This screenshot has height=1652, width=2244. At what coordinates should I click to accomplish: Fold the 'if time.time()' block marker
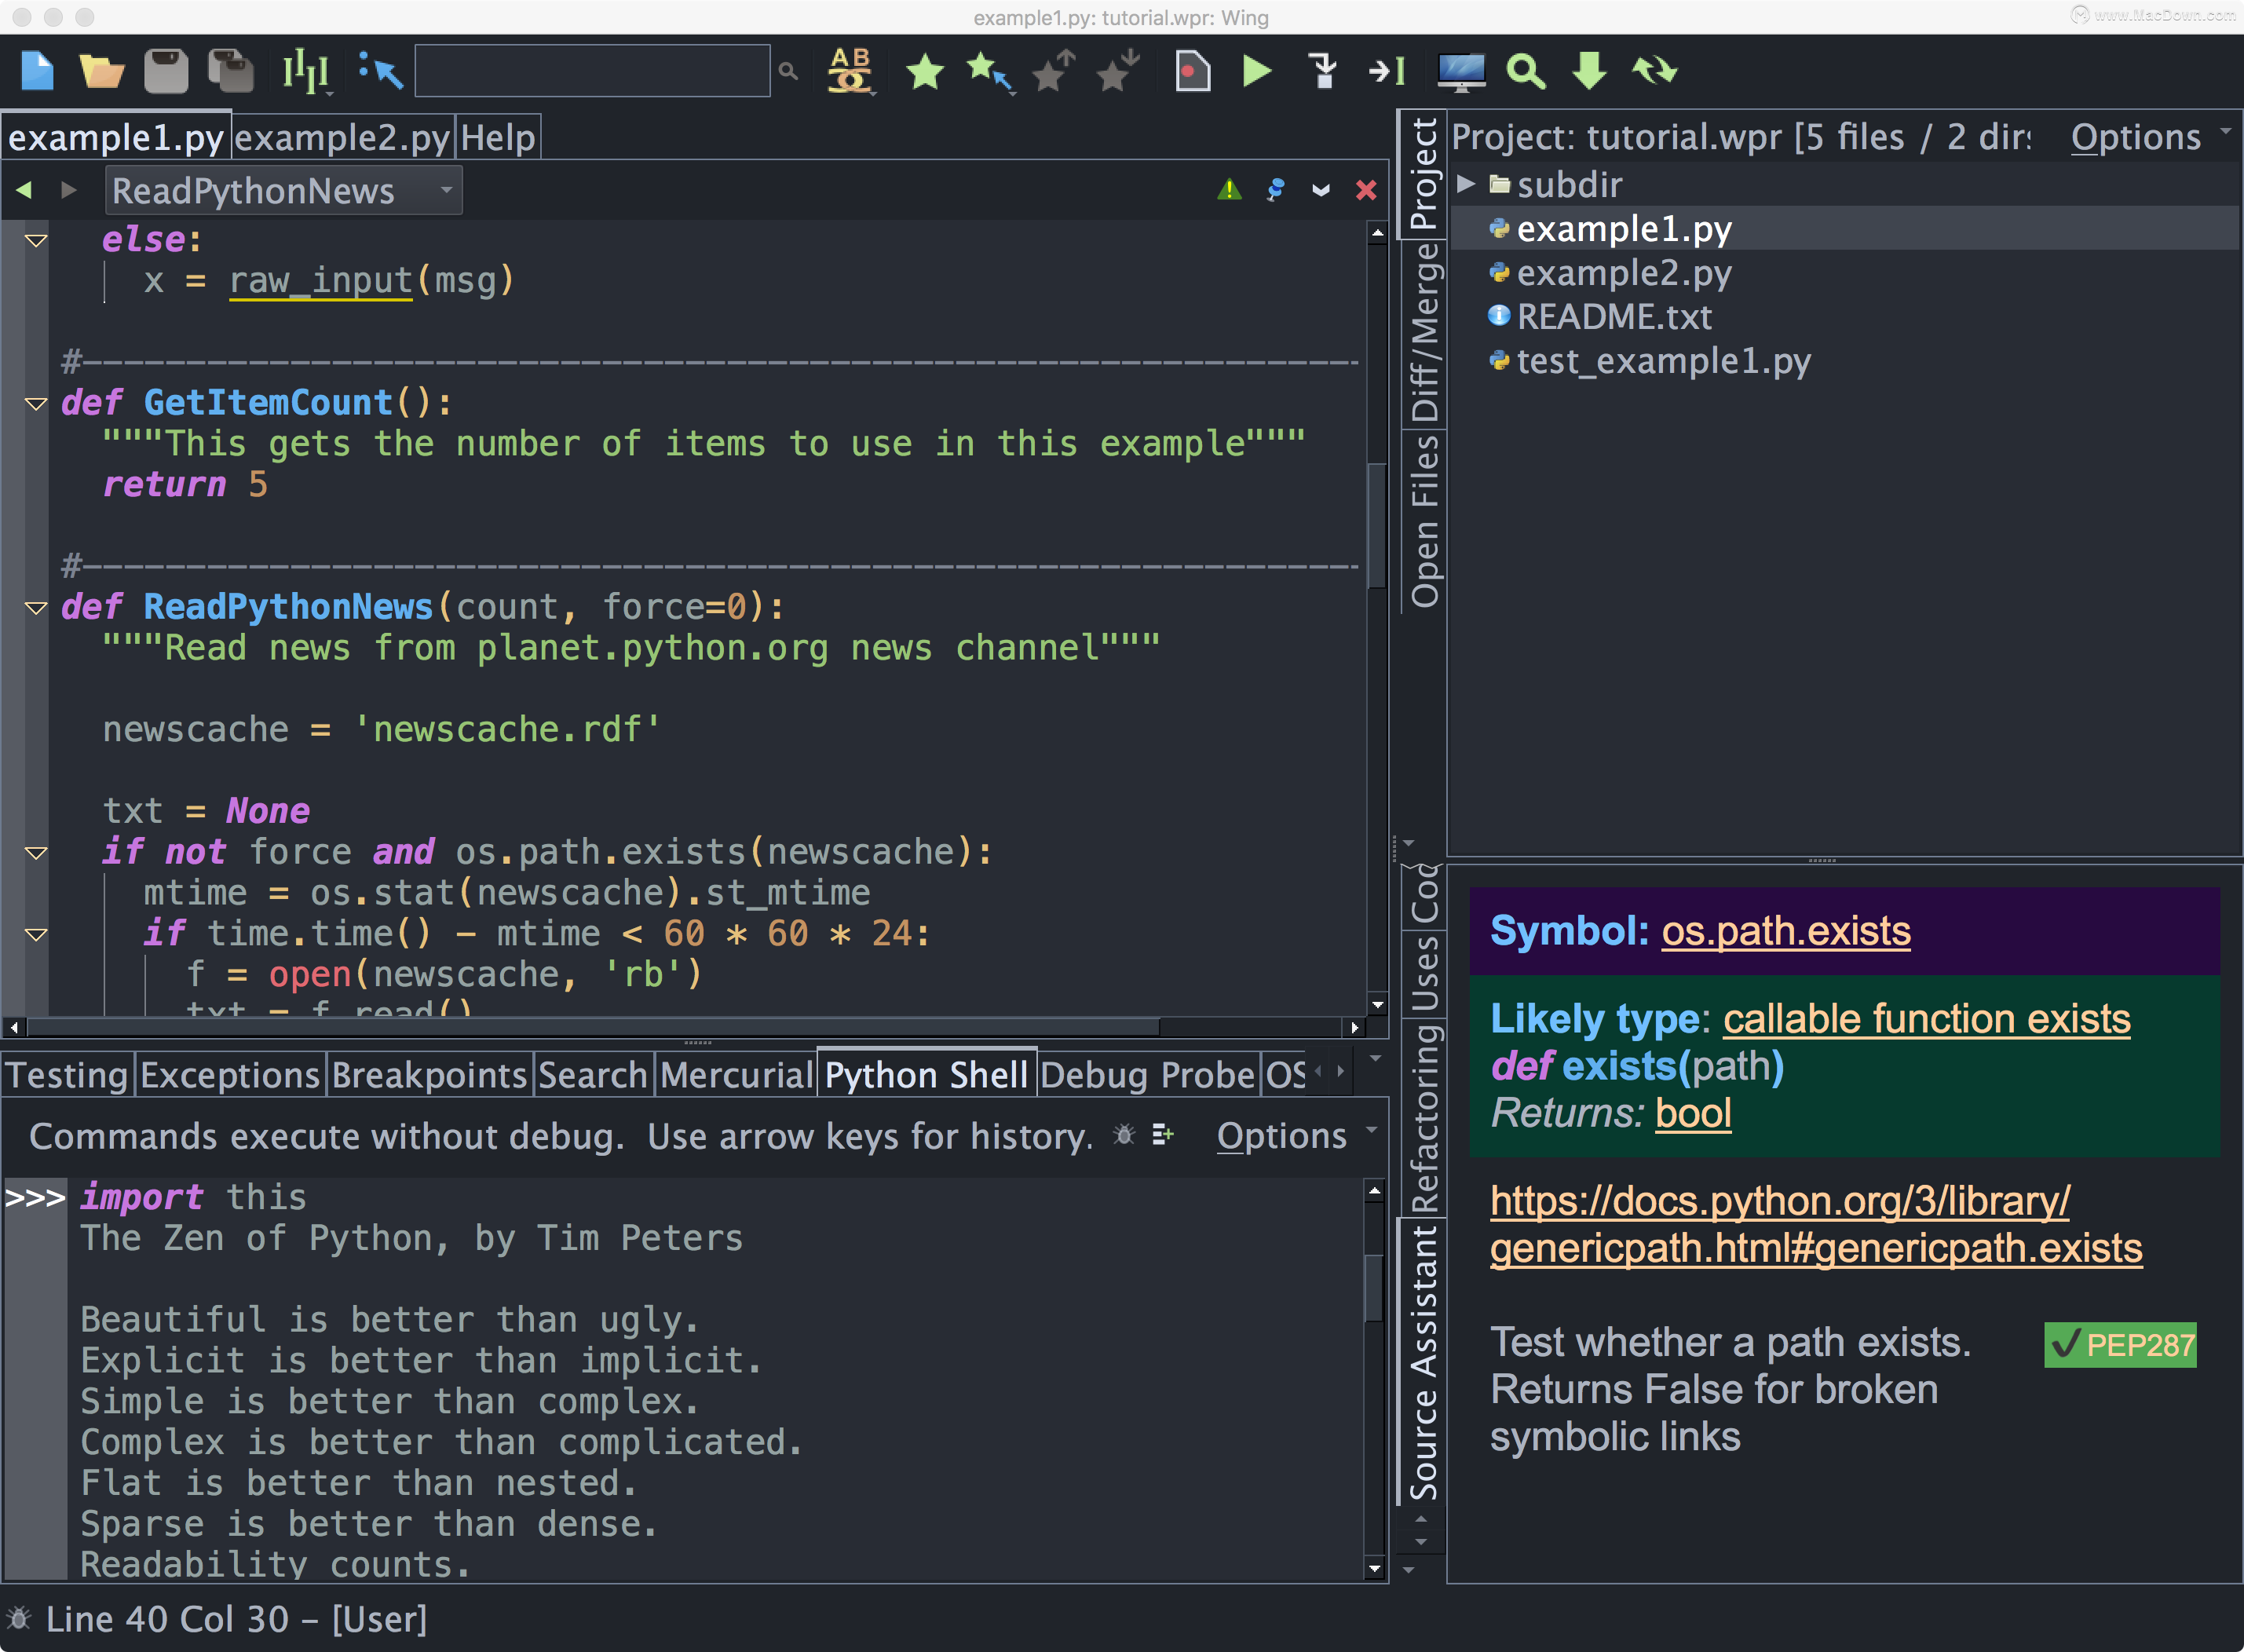coord(36,935)
